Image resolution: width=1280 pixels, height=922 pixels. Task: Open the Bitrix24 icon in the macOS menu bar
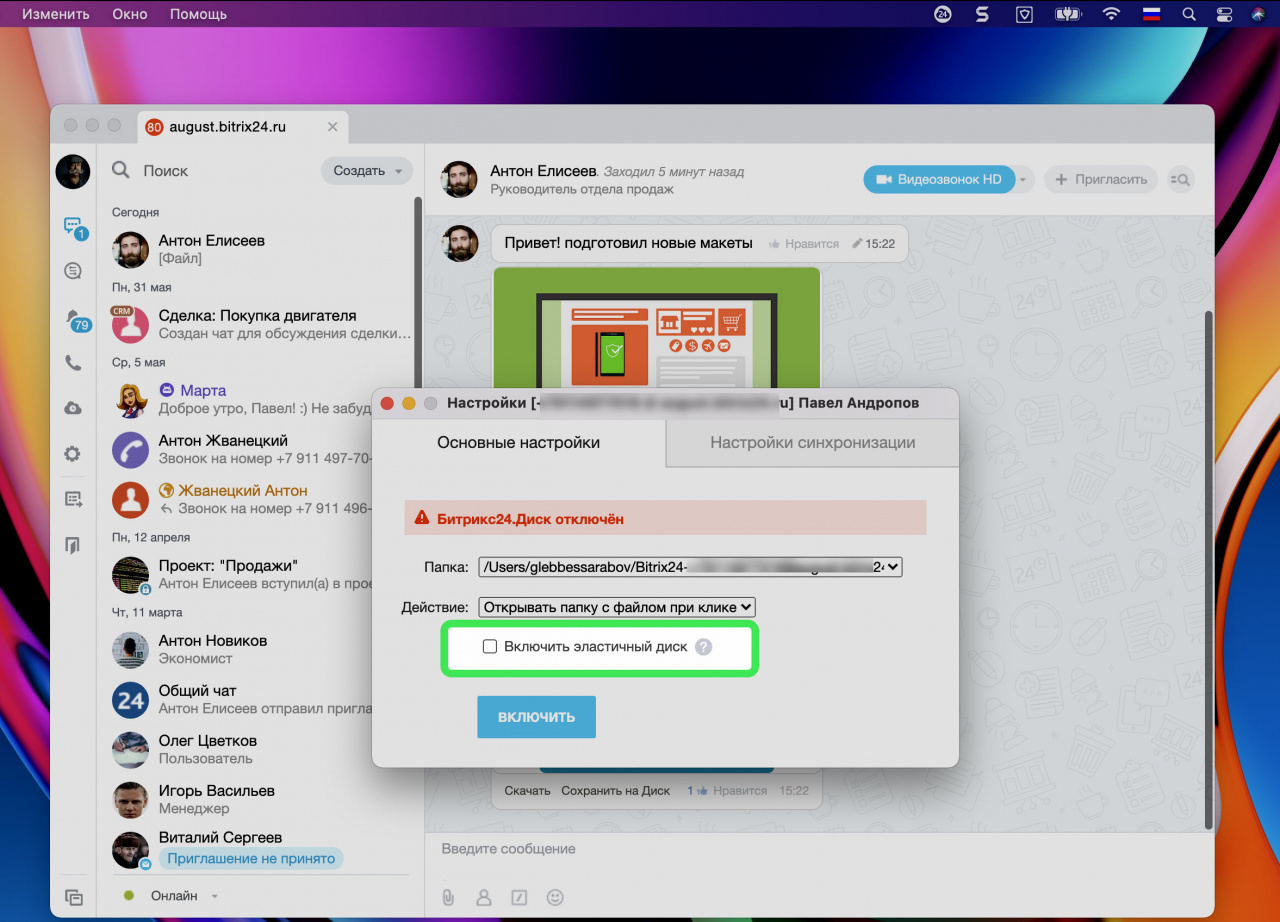tap(943, 14)
